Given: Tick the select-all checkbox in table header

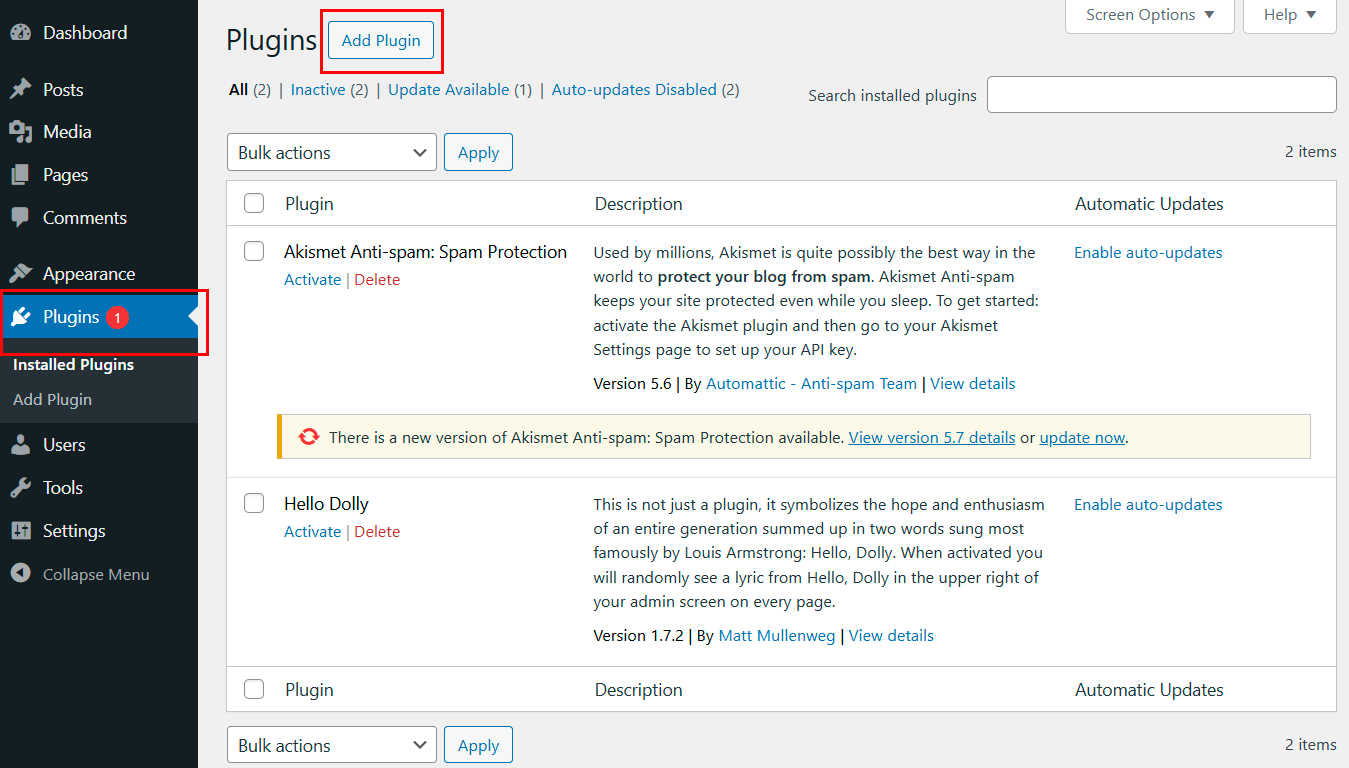Looking at the screenshot, I should point(254,204).
